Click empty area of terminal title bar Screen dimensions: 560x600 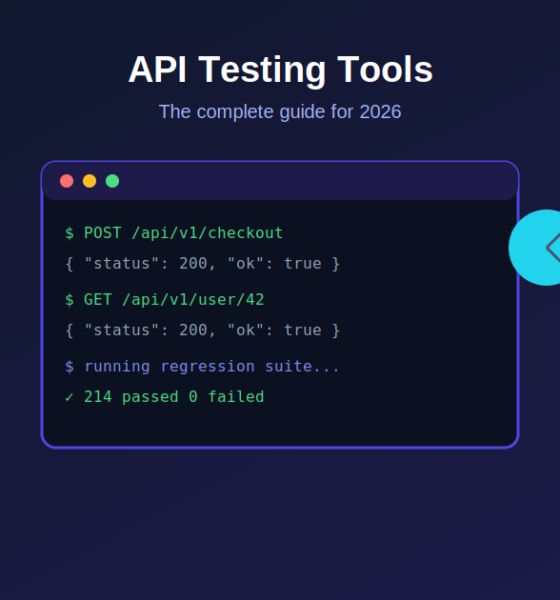click(318, 181)
